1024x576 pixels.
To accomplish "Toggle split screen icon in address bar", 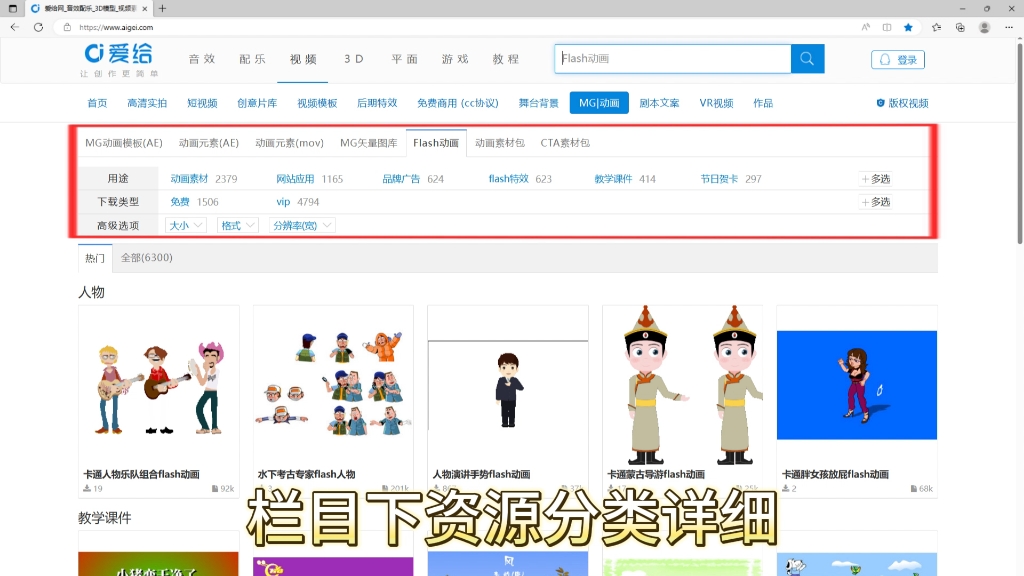I will click(887, 27).
